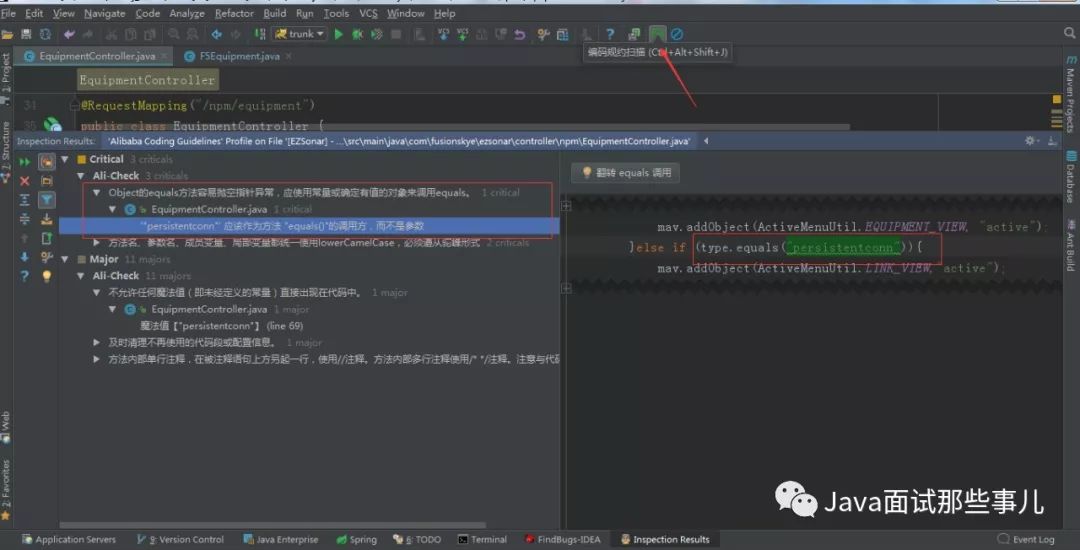
Task: Open the trunk run configuration dropdown
Action: coord(300,34)
